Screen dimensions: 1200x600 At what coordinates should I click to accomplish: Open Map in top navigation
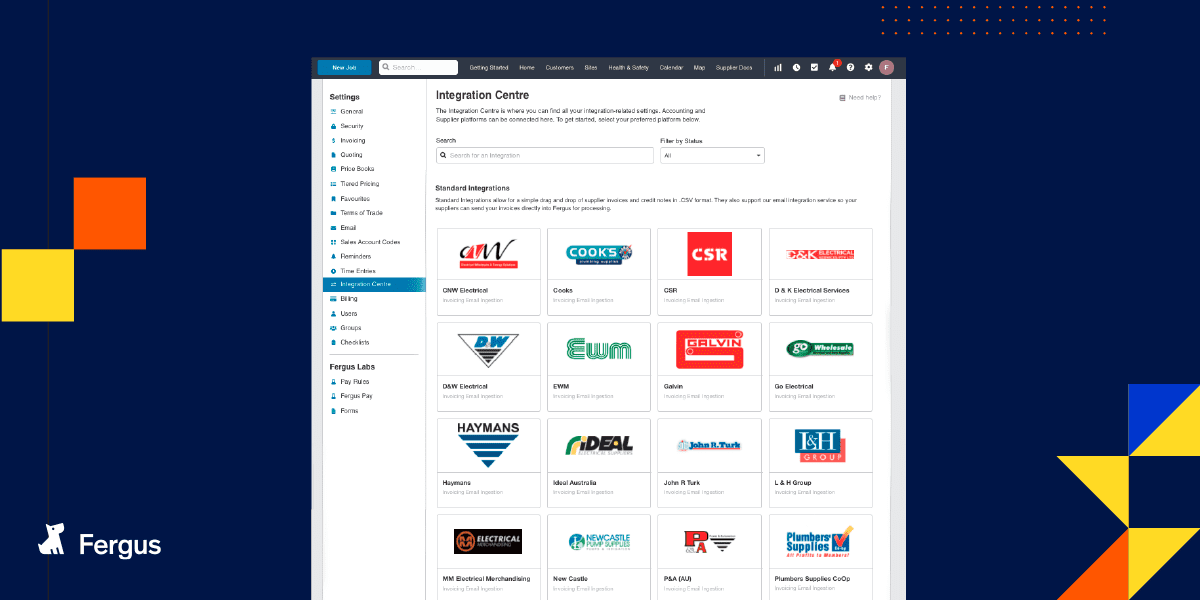tap(699, 67)
